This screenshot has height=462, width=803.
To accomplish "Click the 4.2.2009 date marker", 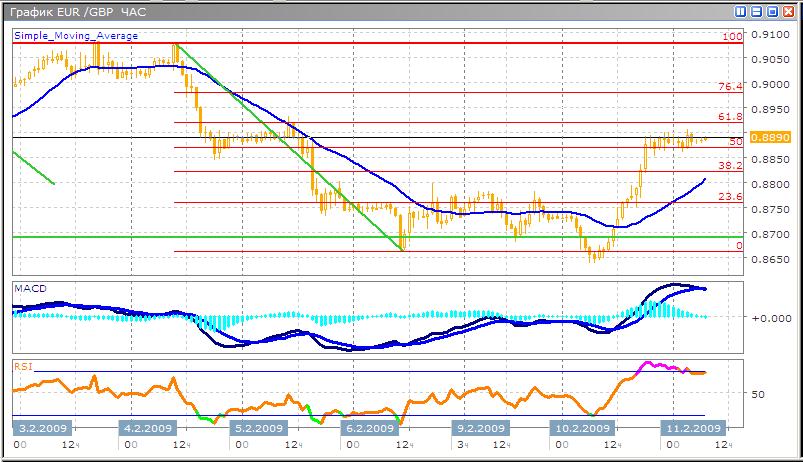I will tap(147, 426).
